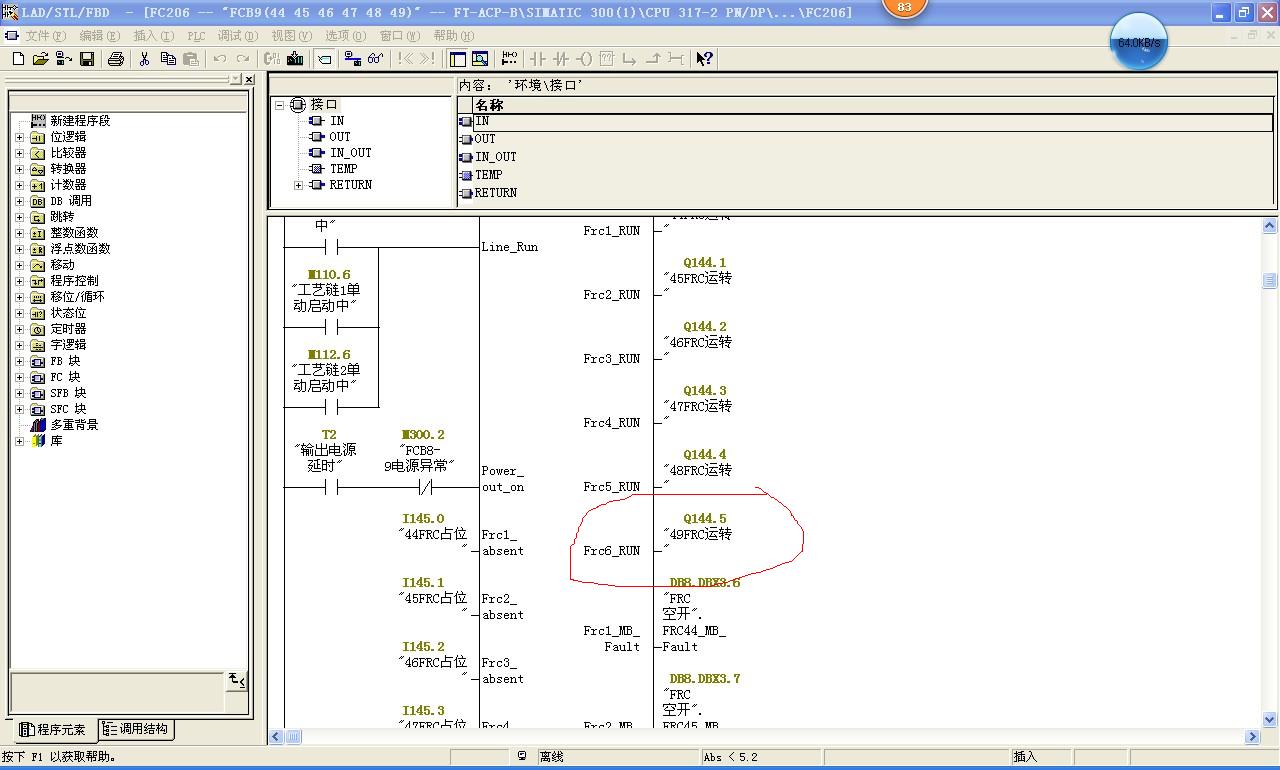Screen dimensions: 1280x770
Task: Select the M300.2 contact address
Action: pos(423,435)
